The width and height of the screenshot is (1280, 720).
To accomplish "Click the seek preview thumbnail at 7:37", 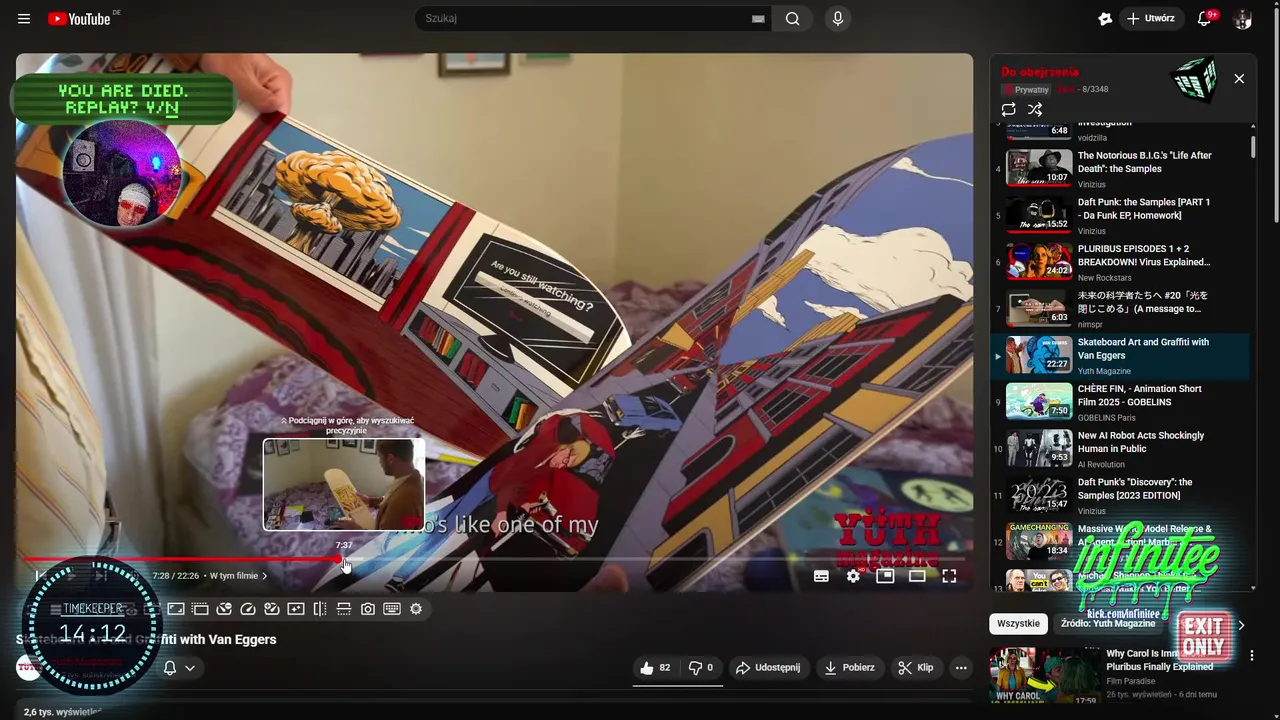I will (344, 484).
